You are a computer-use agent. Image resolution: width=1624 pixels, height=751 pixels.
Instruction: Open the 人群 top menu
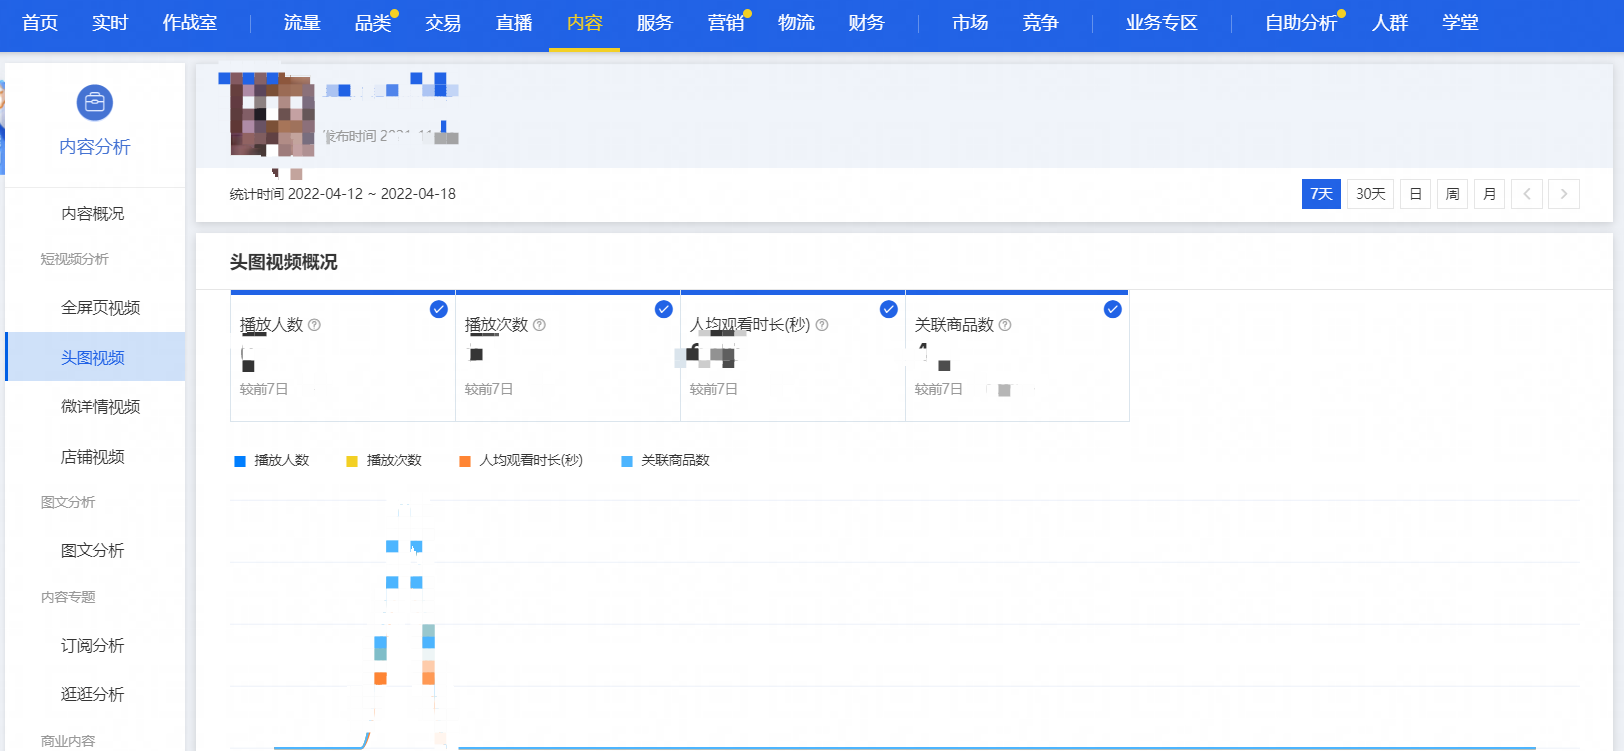coord(1390,23)
